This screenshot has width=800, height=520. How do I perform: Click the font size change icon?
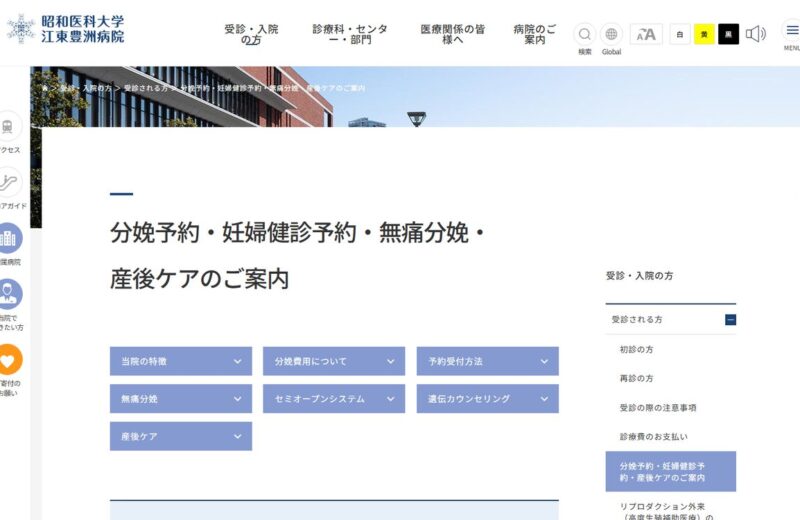(x=646, y=34)
